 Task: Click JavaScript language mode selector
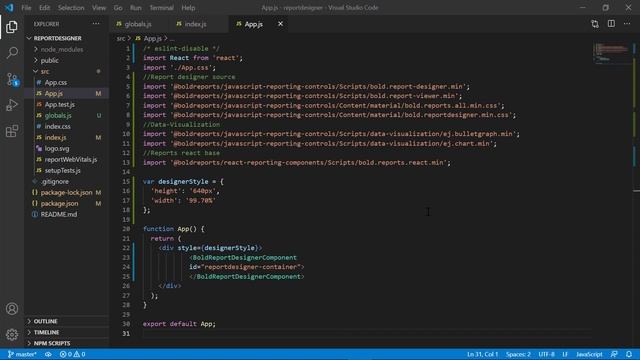point(589,354)
